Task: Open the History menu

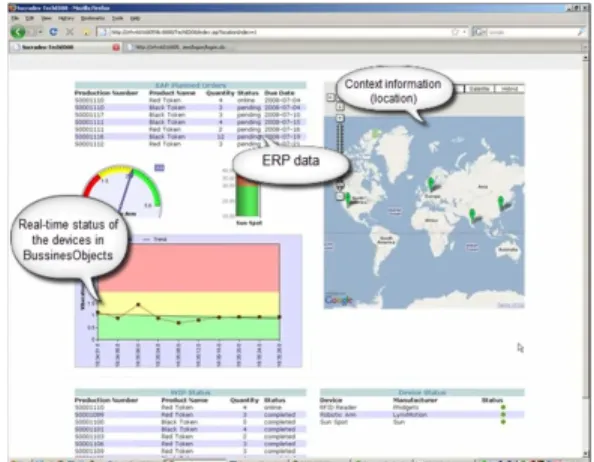Action: click(x=66, y=18)
